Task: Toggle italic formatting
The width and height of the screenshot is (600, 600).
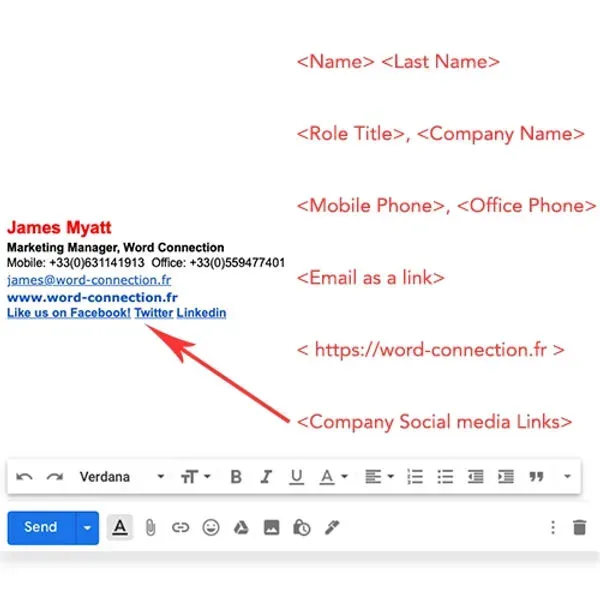Action: [x=266, y=477]
